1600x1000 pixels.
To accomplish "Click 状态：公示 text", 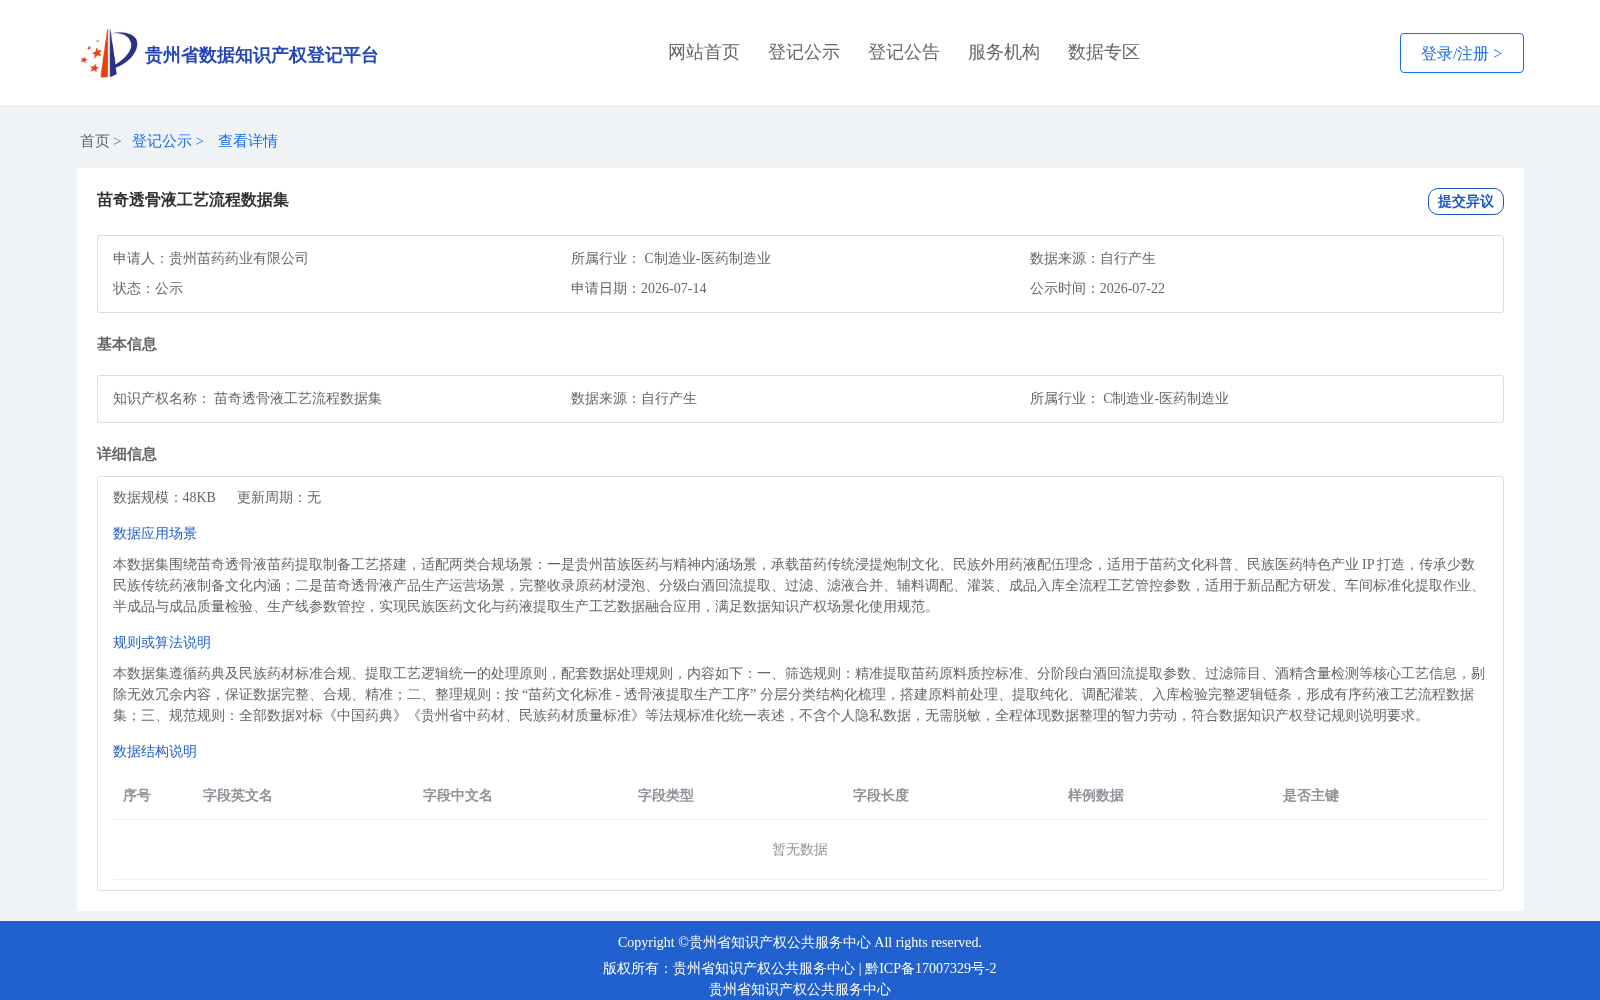I will [148, 288].
